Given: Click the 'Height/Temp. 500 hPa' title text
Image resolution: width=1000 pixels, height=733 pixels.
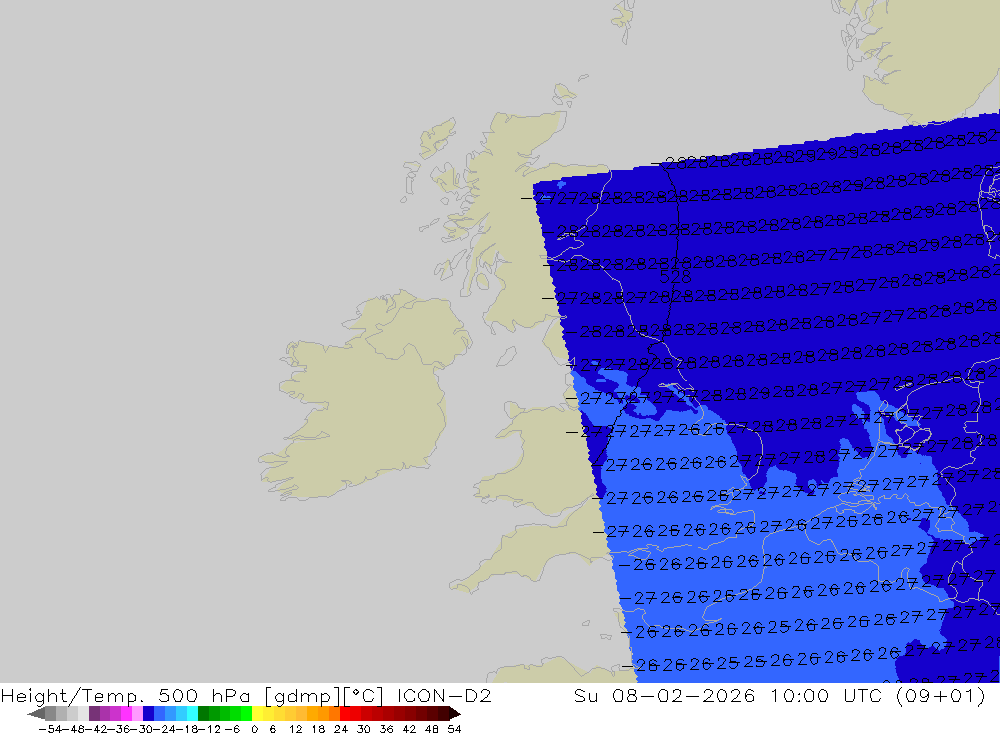Looking at the screenshot, I should (x=126, y=695).
